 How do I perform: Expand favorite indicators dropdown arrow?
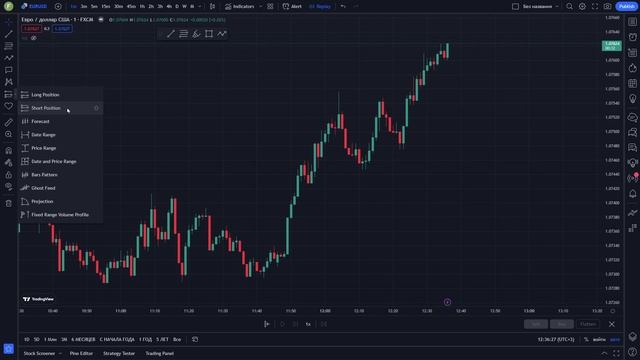coord(260,6)
